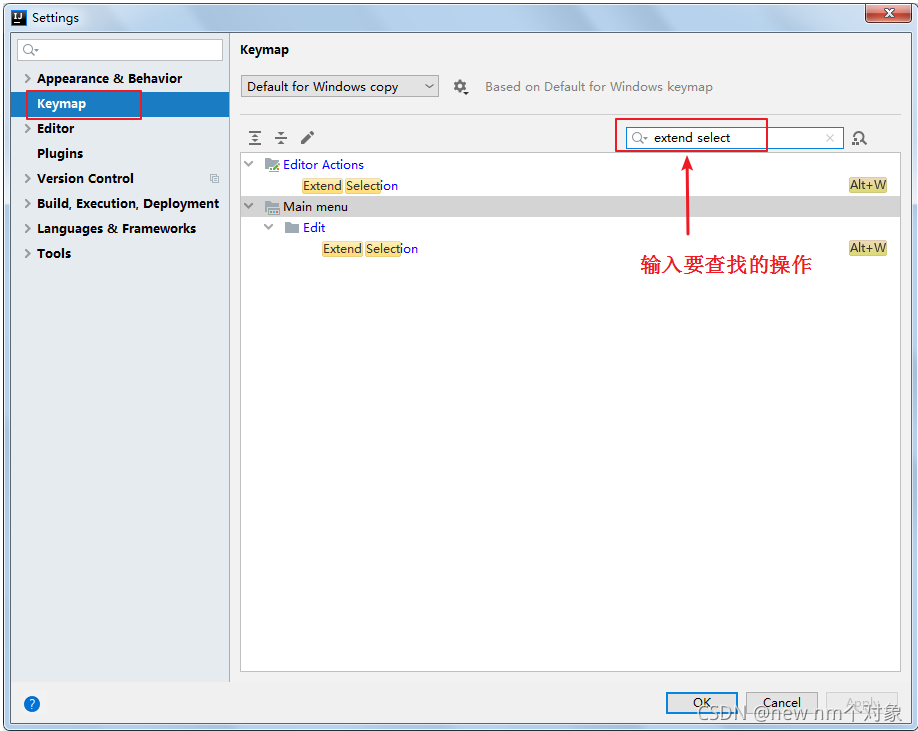Screen dimensions: 918x731
Task: Select the Tools category label
Action: click(54, 253)
